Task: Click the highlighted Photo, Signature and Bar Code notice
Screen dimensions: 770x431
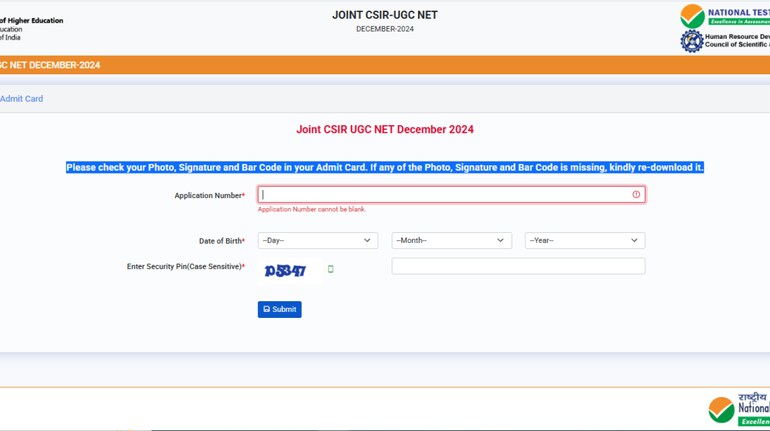Action: point(384,168)
